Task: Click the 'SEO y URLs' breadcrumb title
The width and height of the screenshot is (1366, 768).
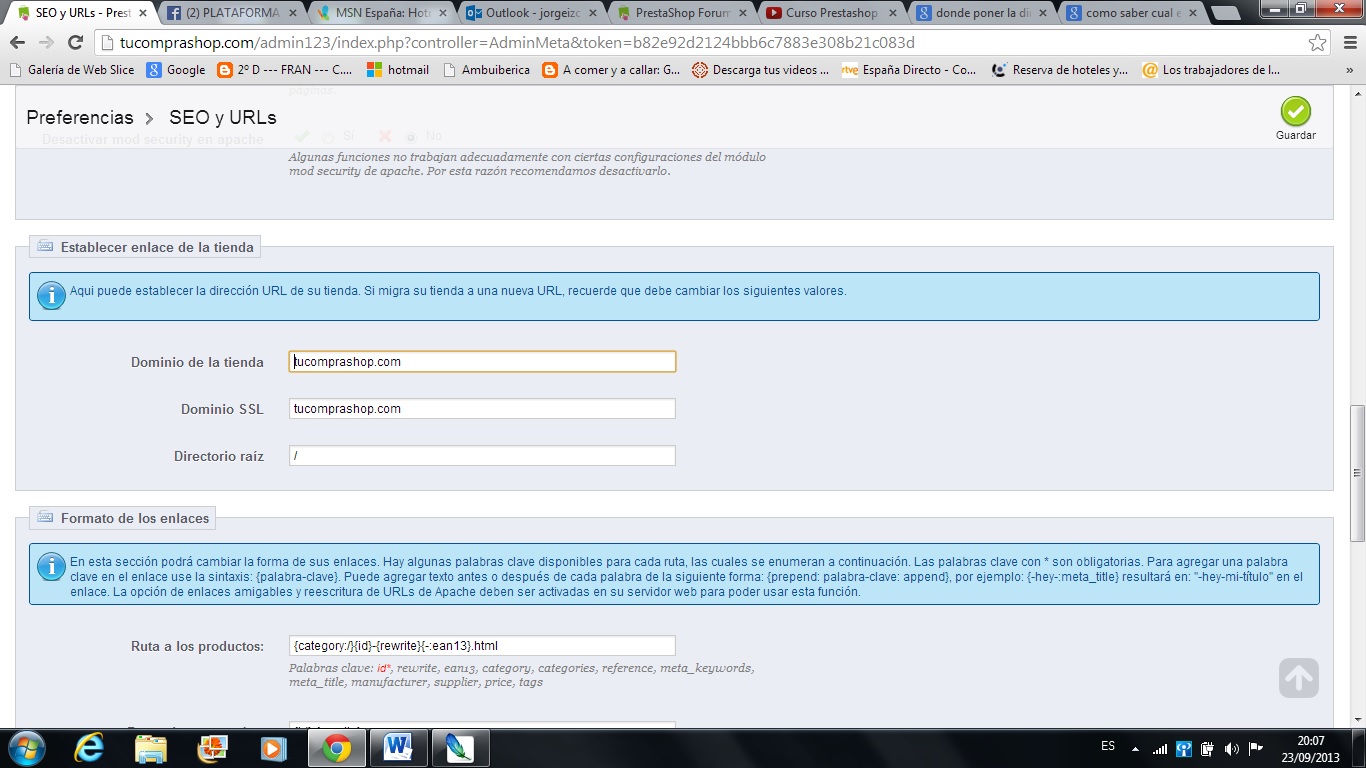Action: (x=223, y=117)
